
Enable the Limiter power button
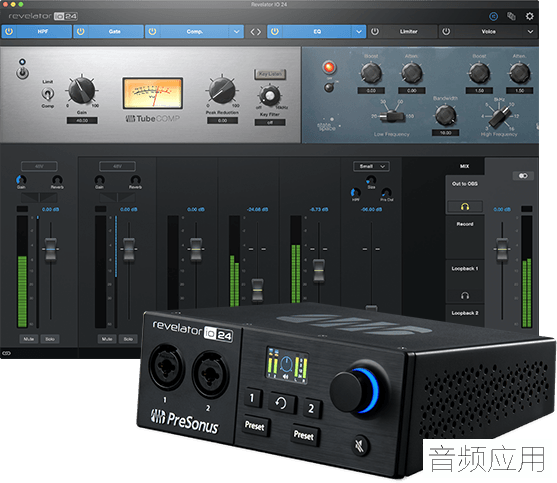(375, 31)
